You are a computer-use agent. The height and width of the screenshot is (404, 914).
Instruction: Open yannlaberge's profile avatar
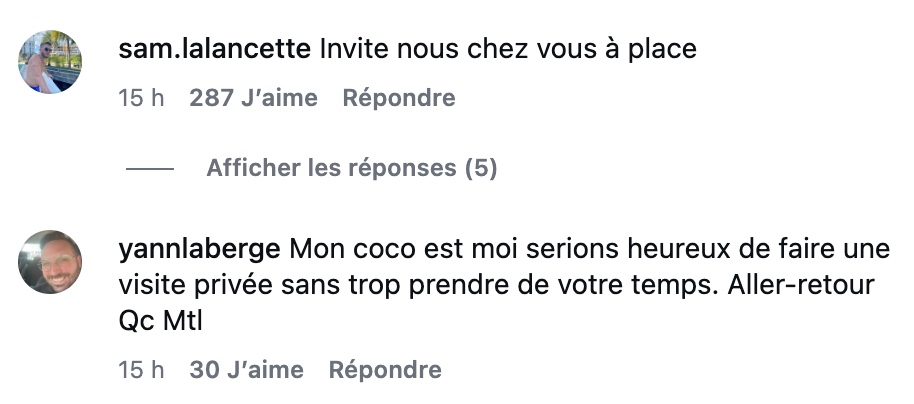pyautogui.click(x=50, y=261)
